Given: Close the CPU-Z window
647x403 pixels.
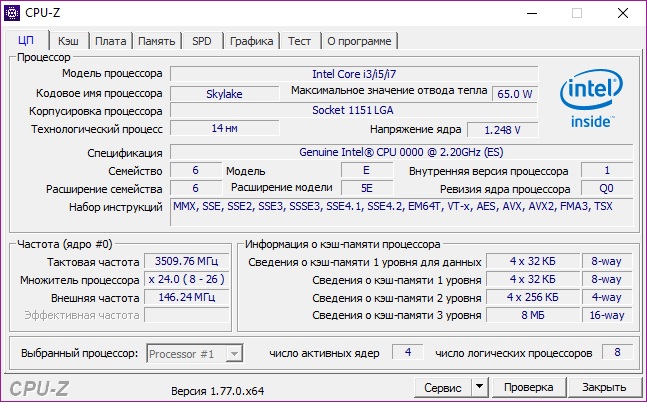Looking at the screenshot, I should click(623, 13).
